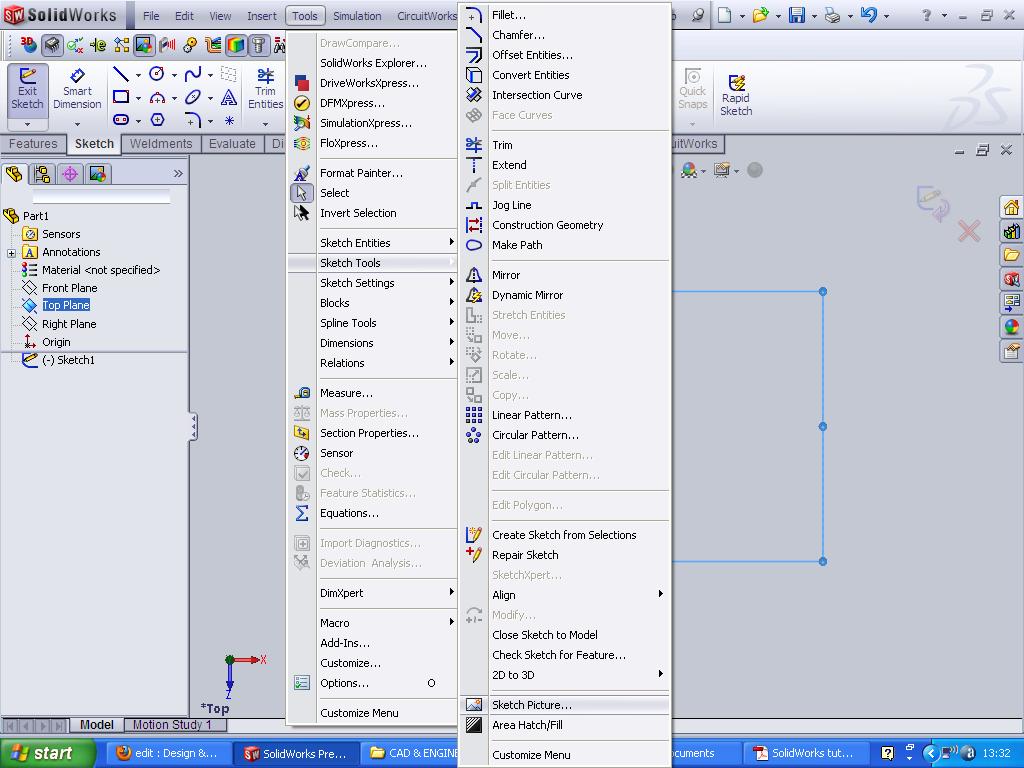
Task: Toggle Dynamic Mirror in the submenu
Action: coord(566,295)
